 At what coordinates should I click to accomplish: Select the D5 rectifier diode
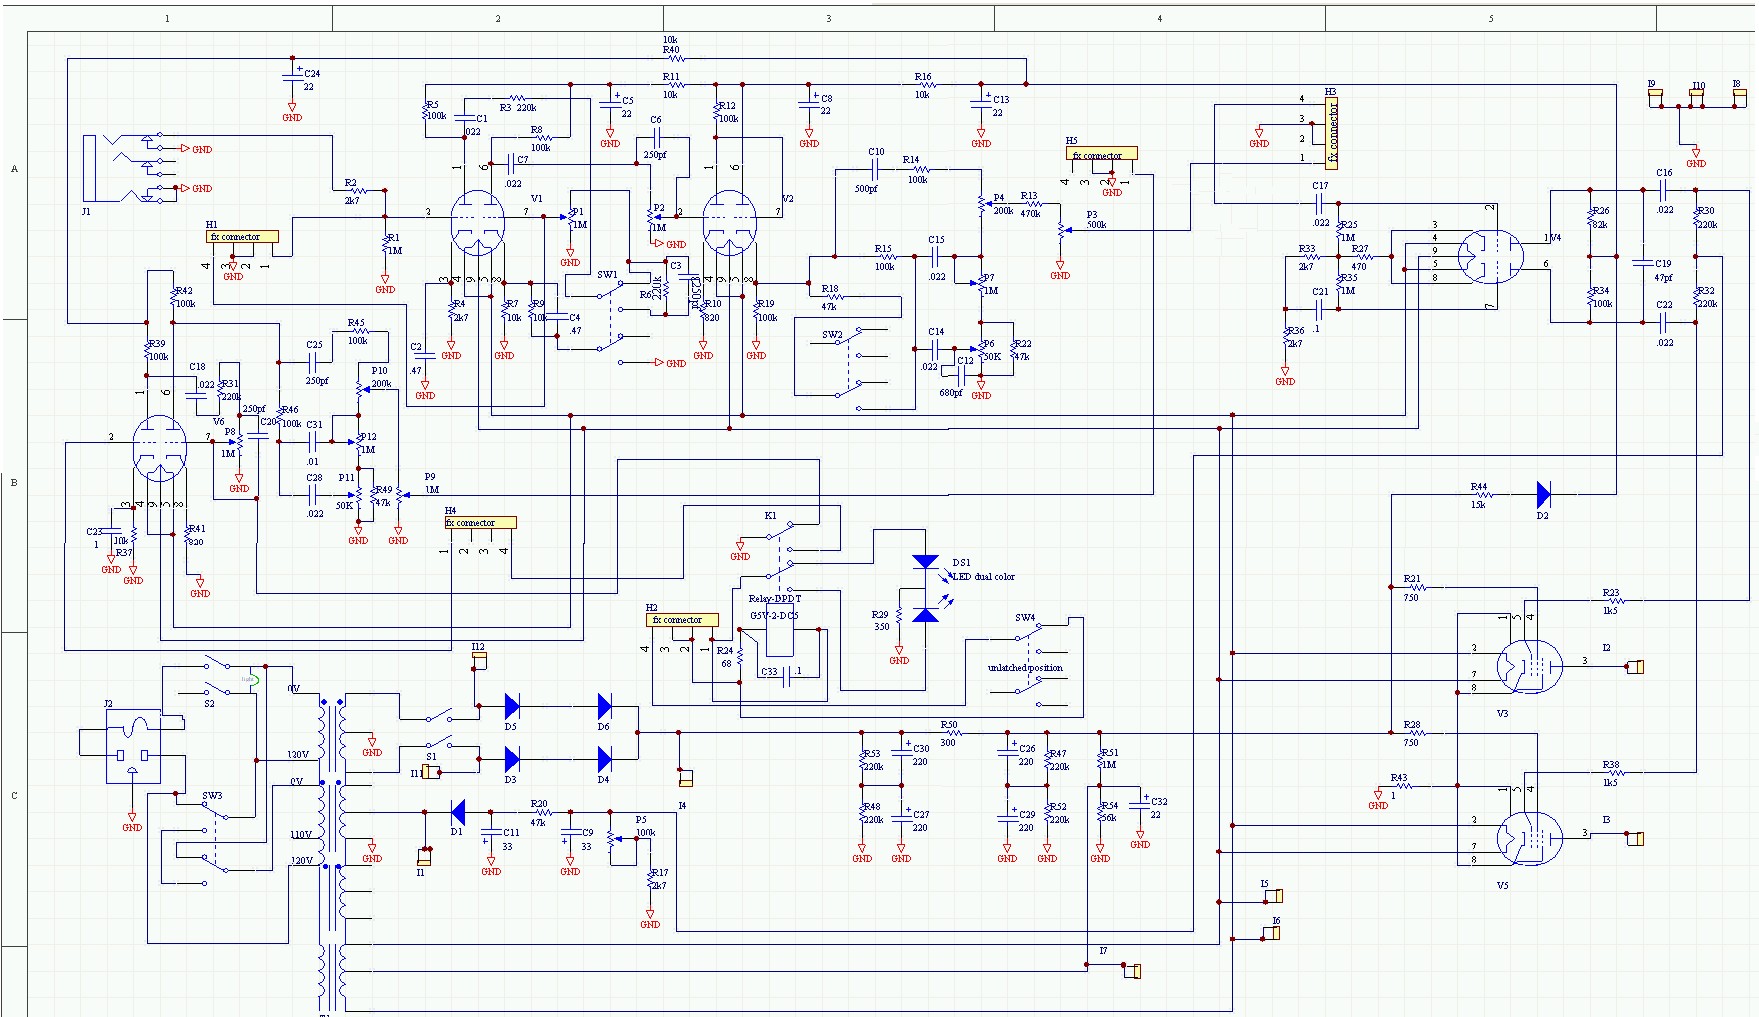pos(512,706)
